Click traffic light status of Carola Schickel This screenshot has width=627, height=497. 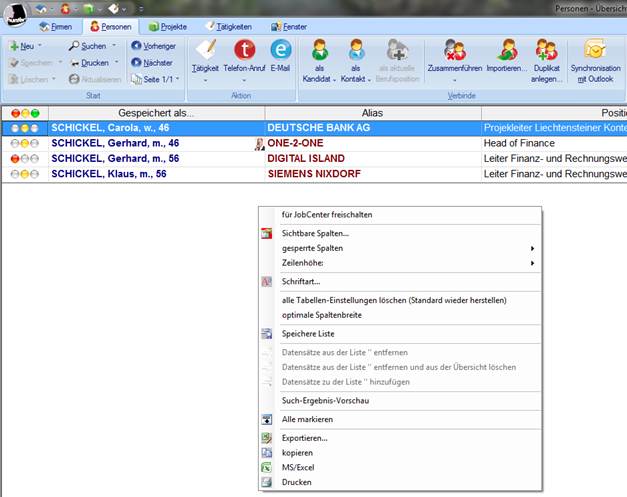[24, 129]
